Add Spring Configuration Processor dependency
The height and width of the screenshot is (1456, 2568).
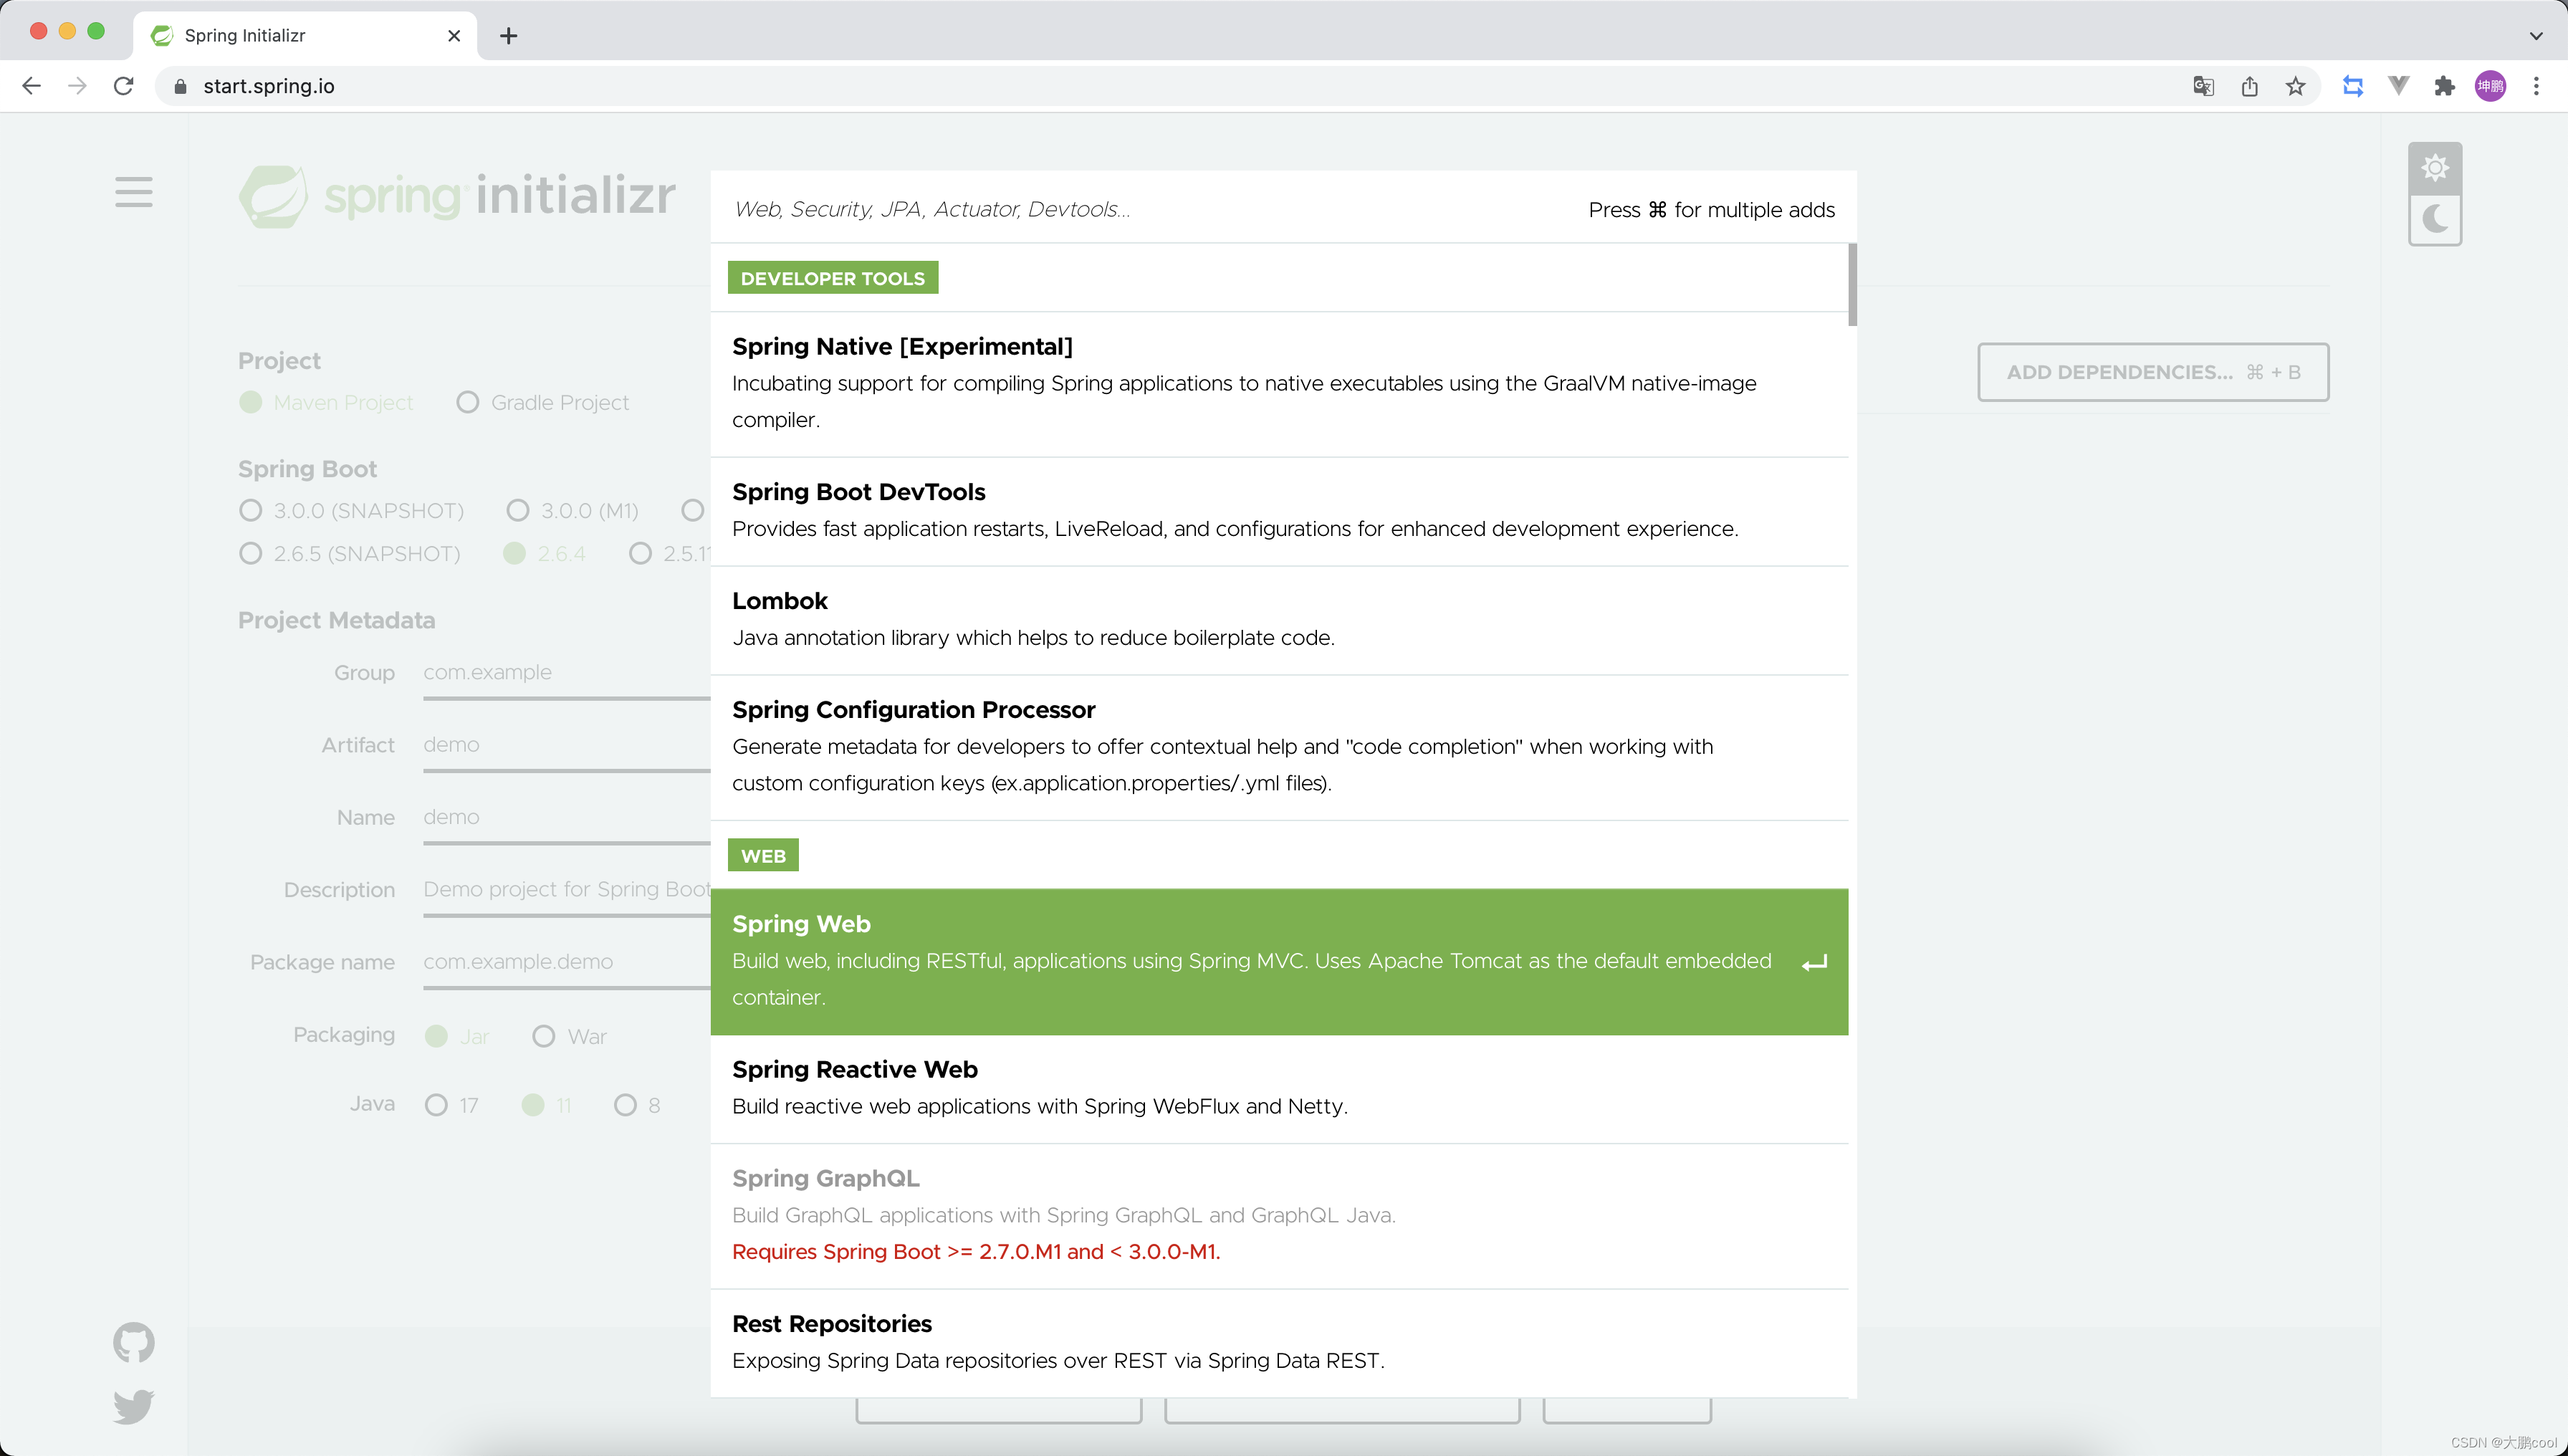(1279, 747)
